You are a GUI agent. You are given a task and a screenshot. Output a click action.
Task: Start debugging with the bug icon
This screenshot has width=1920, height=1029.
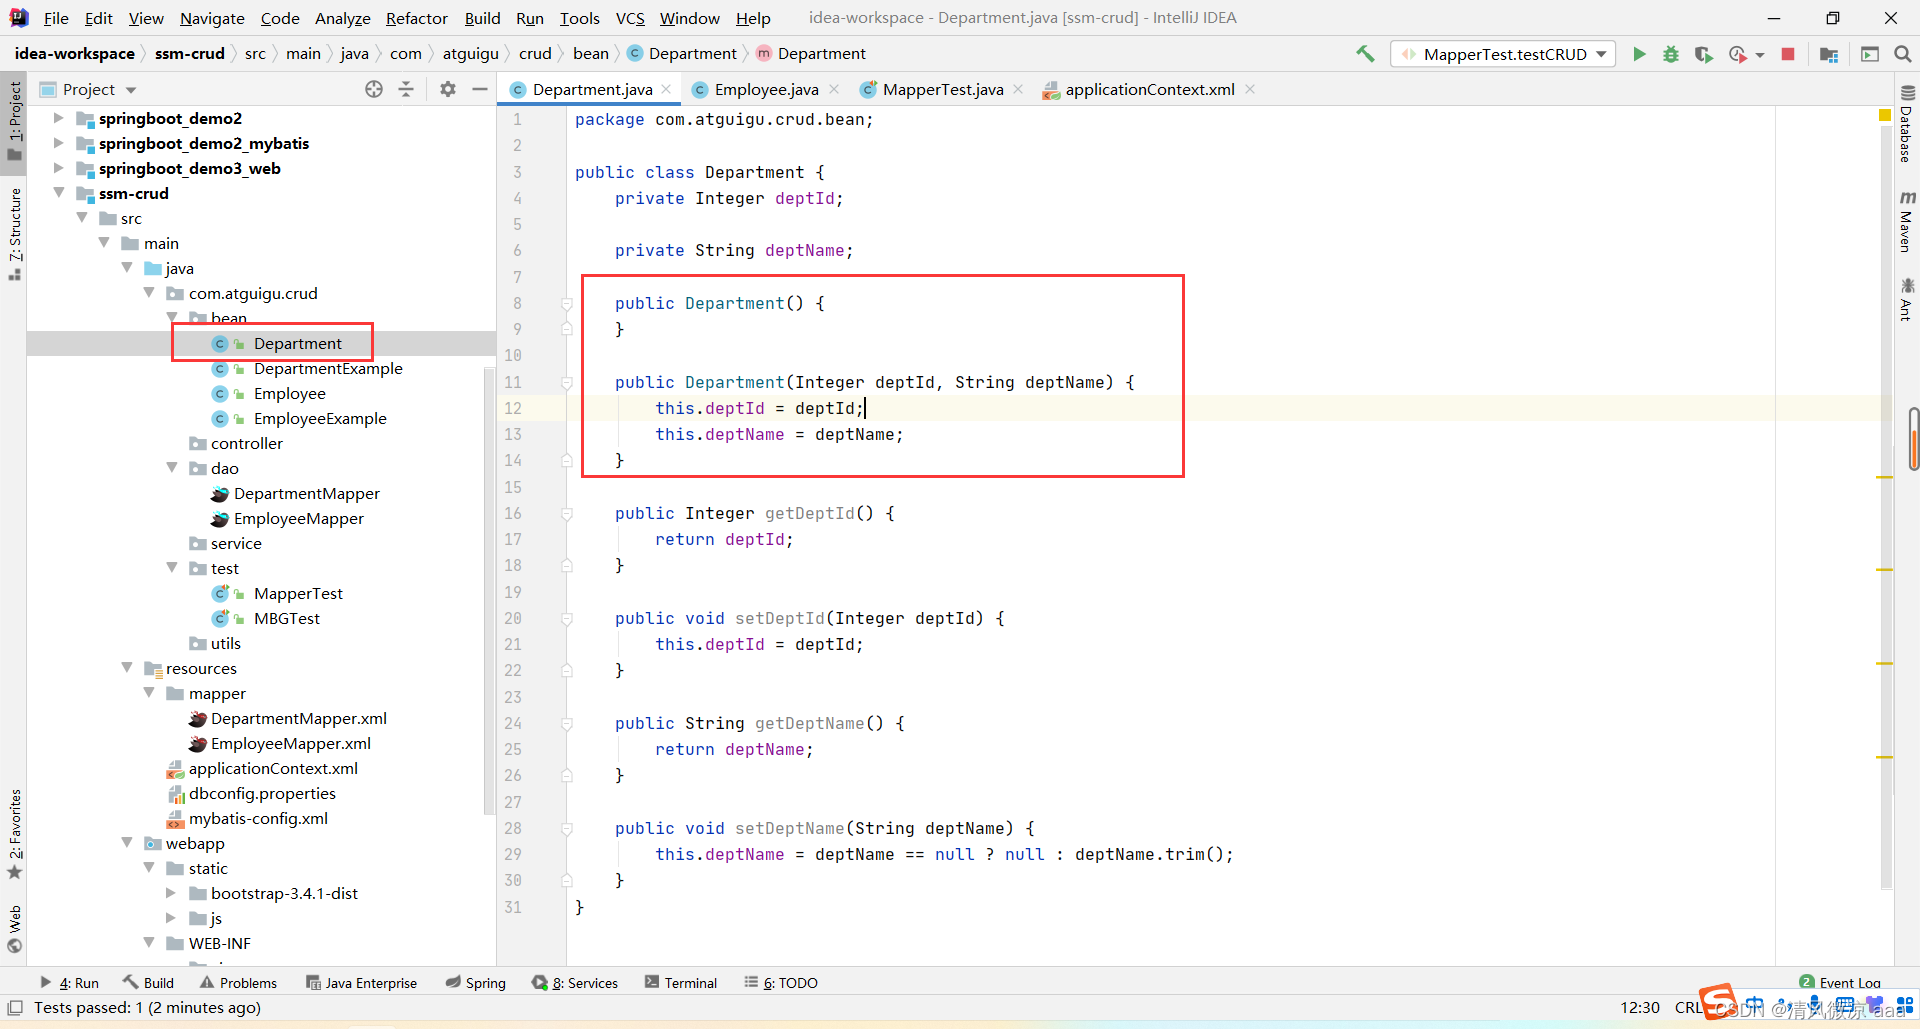point(1671,54)
